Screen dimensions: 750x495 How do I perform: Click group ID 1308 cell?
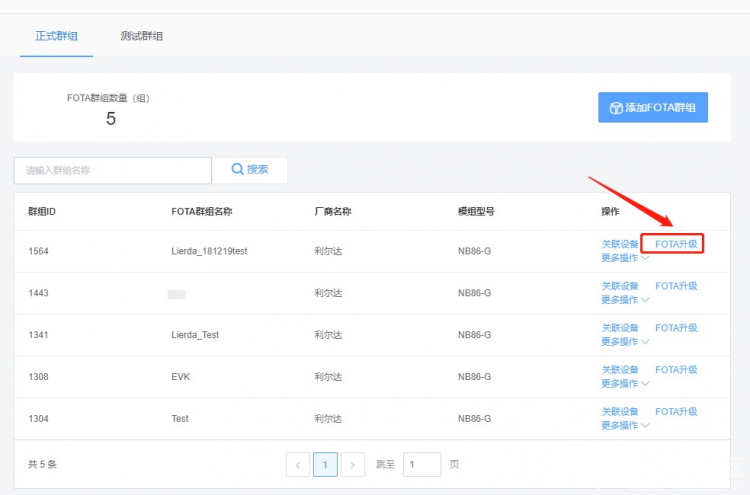pyautogui.click(x=38, y=377)
